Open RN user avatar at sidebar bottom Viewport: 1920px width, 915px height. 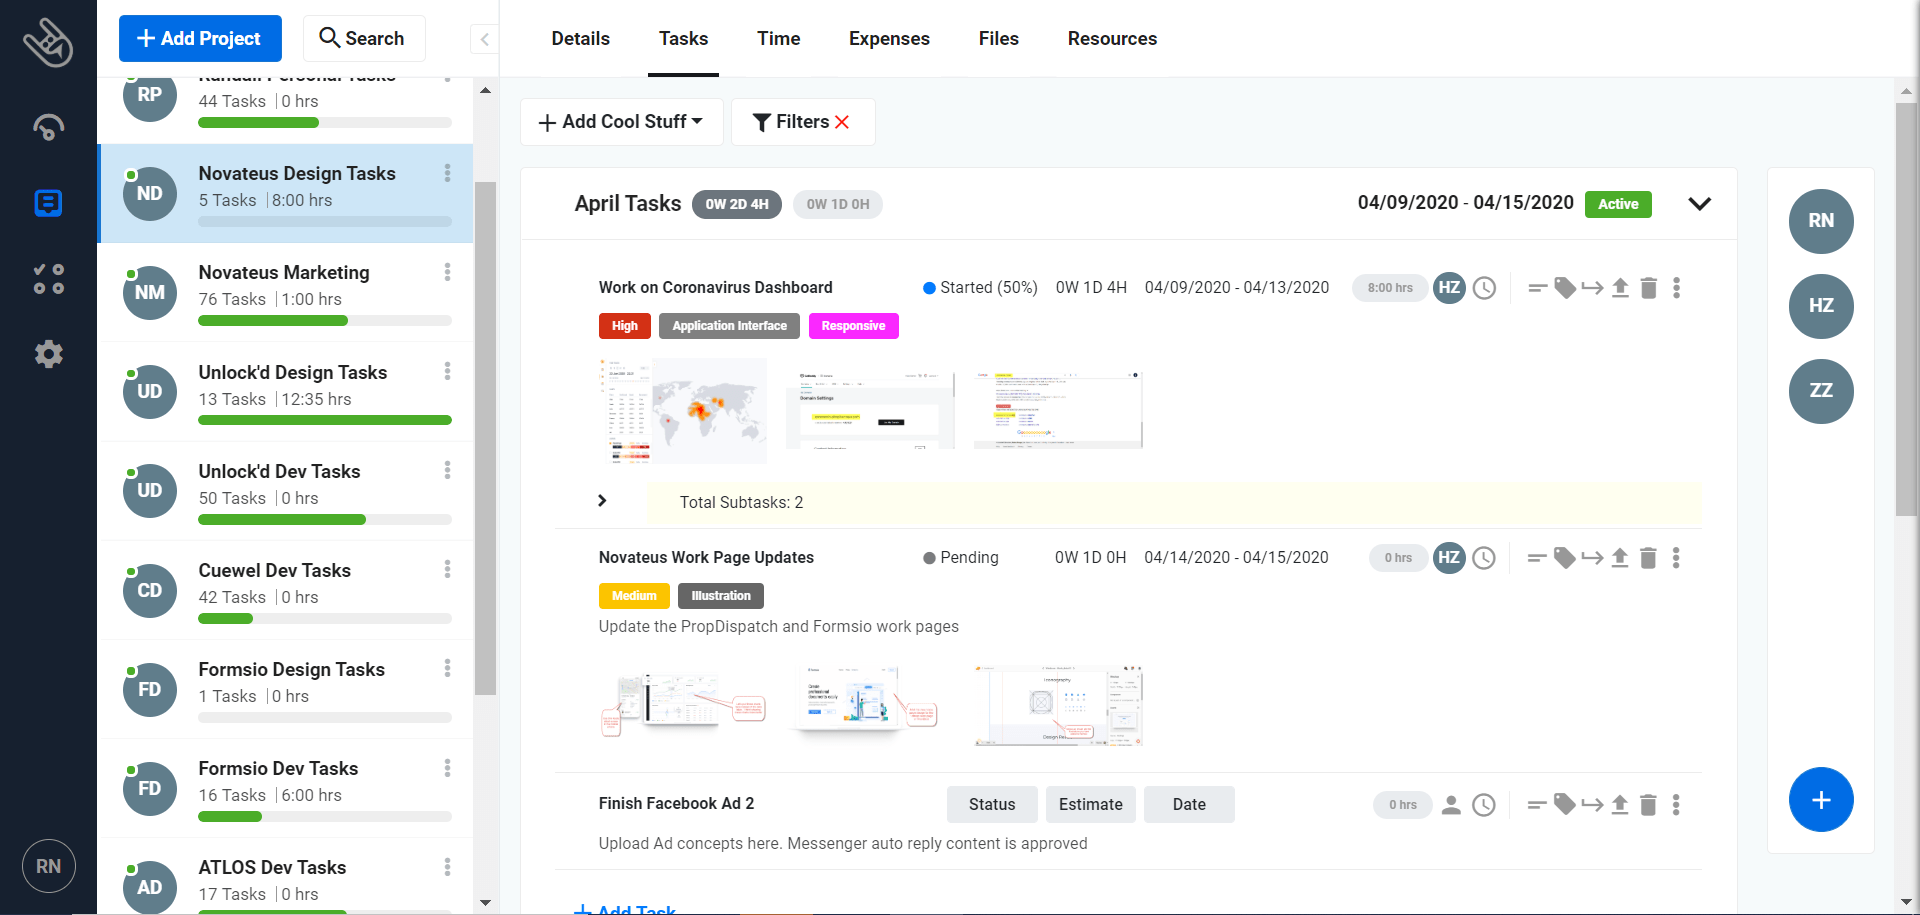tap(48, 866)
